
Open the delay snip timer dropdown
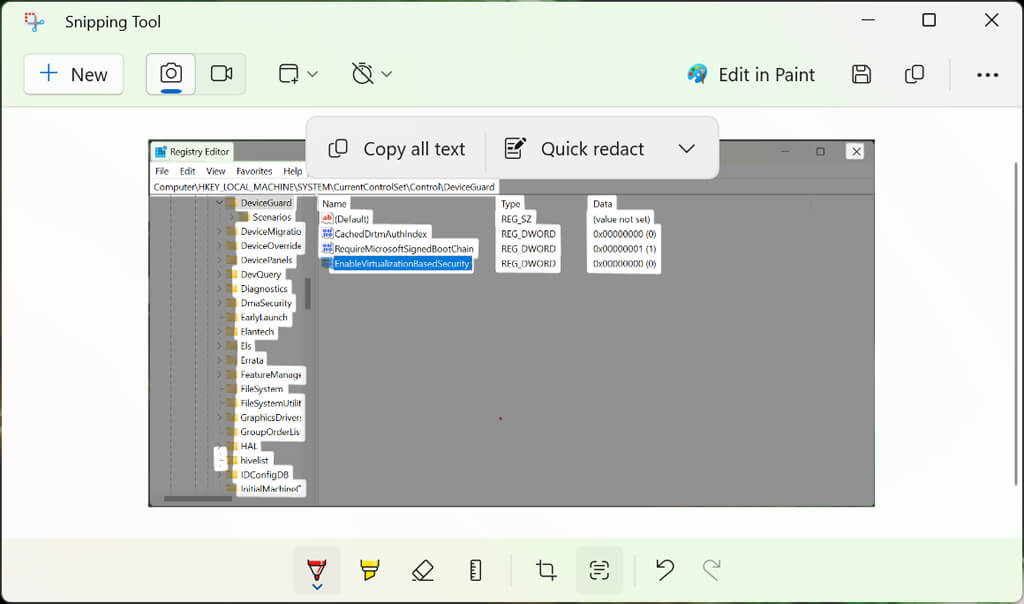pos(372,74)
